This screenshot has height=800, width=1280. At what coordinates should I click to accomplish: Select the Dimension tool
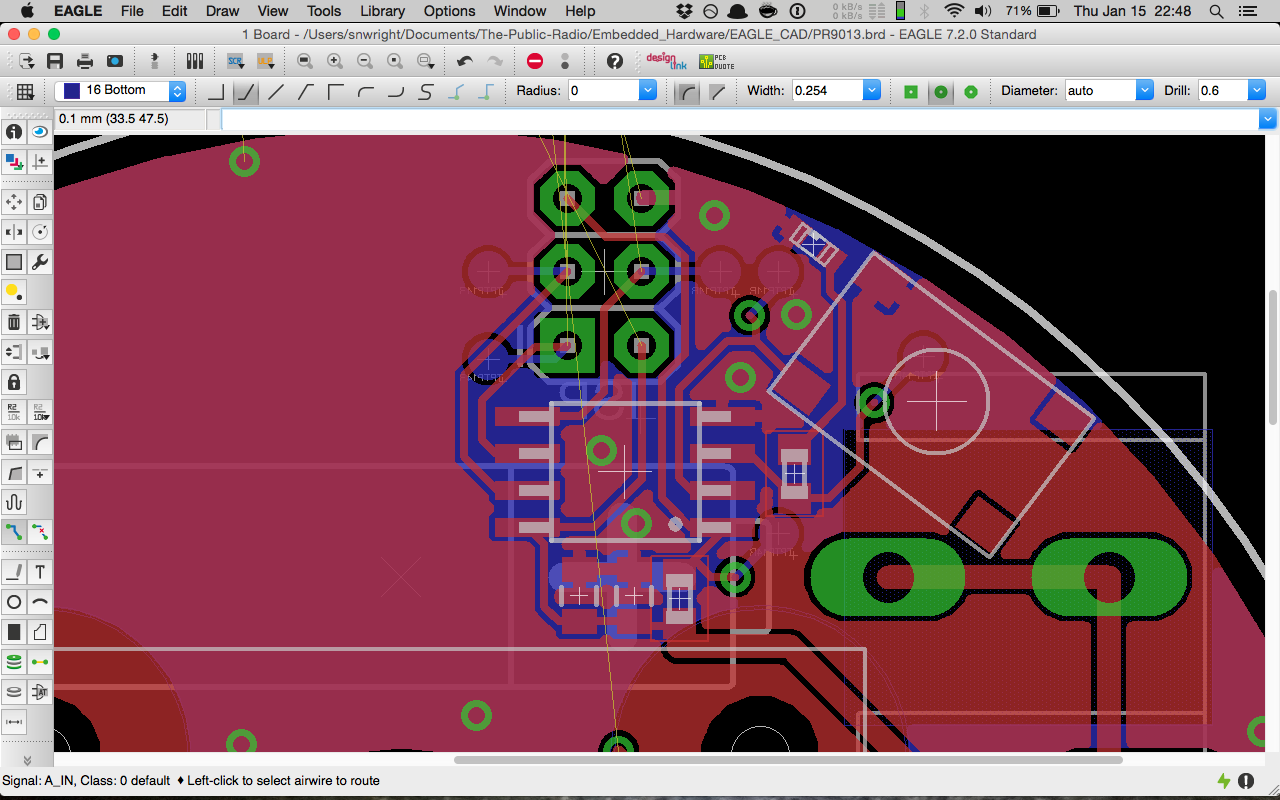pyautogui.click(x=14, y=722)
